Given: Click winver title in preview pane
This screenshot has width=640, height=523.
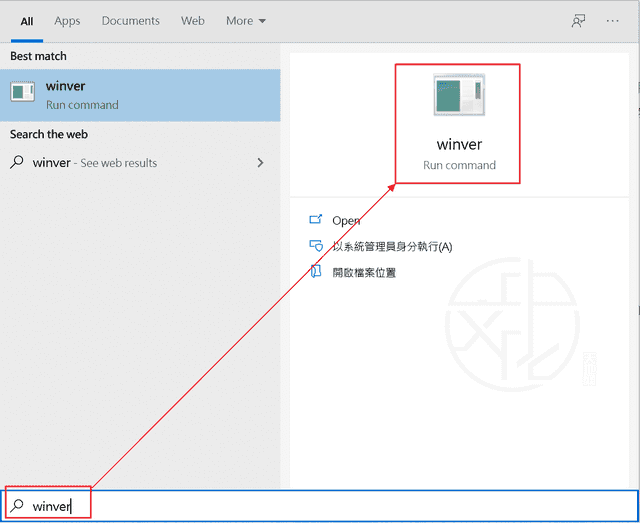Looking at the screenshot, I should pos(459,145).
